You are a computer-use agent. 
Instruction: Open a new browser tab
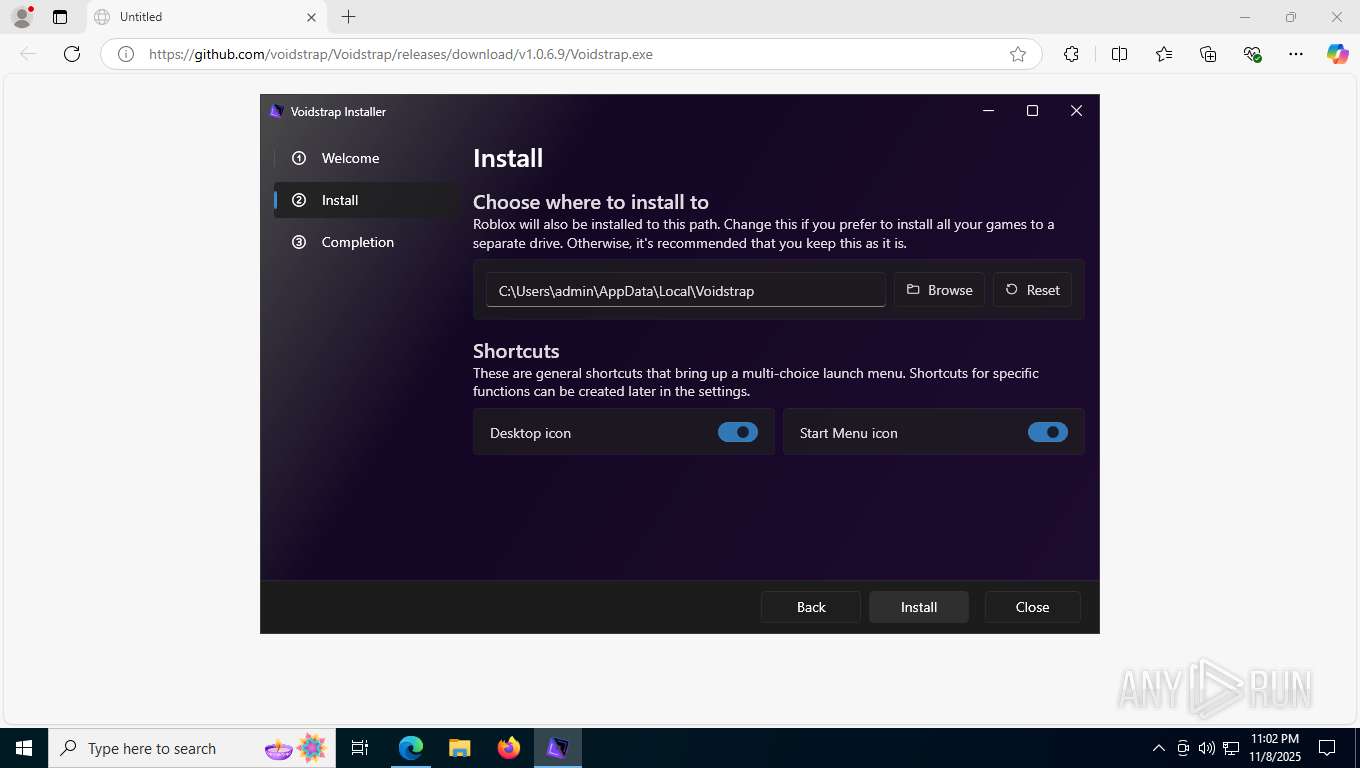click(x=348, y=17)
